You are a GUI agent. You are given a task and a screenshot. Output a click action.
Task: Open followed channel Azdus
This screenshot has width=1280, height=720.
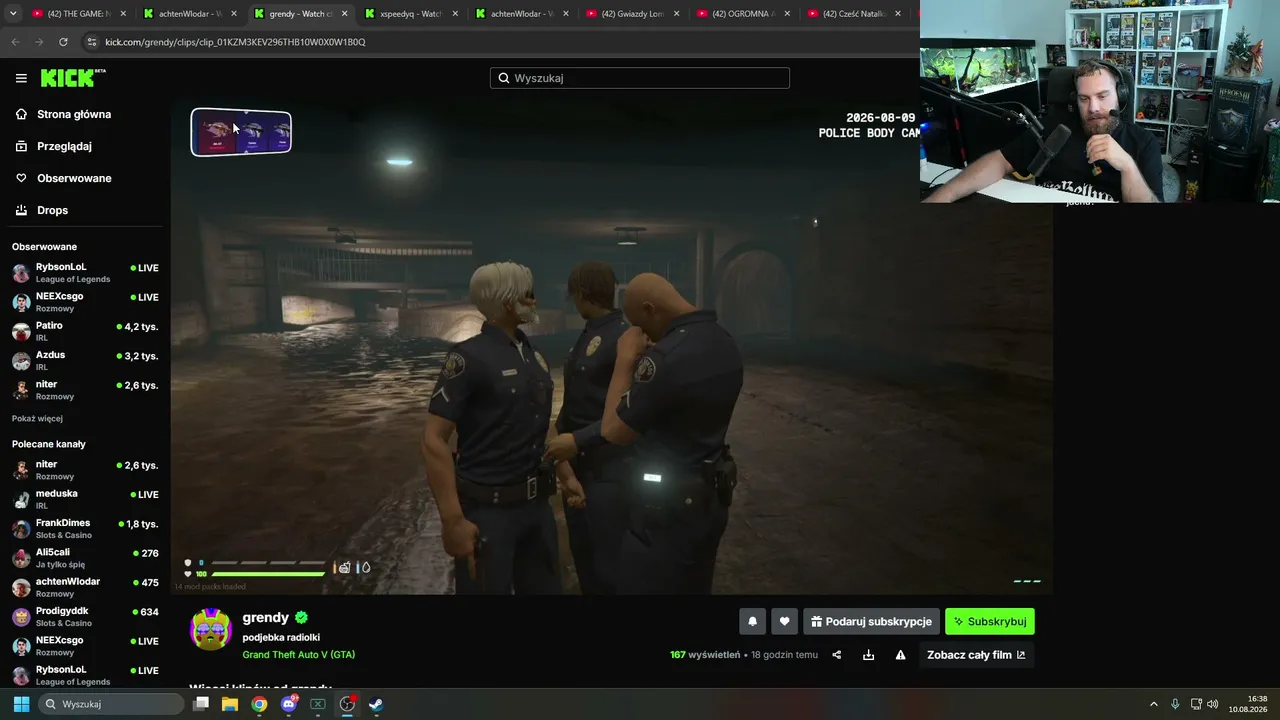coord(85,360)
